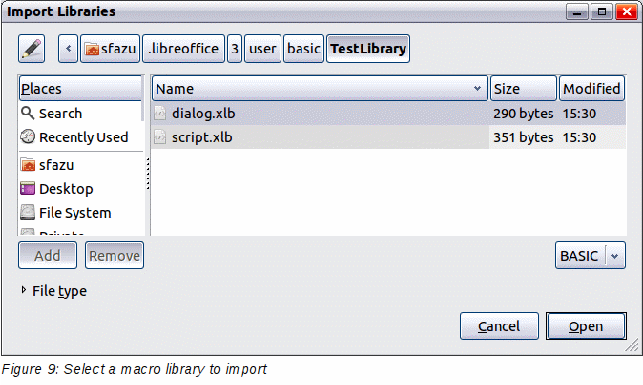Screen dimensions: 643x385
Task: Click the Remove bookmark button
Action: [x=114, y=255]
